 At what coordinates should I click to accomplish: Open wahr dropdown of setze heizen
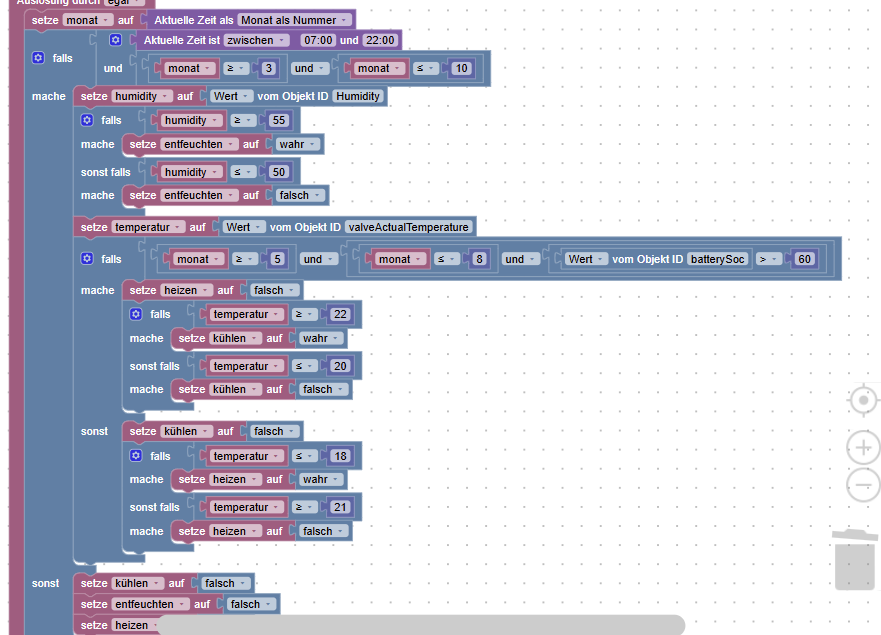[322, 479]
